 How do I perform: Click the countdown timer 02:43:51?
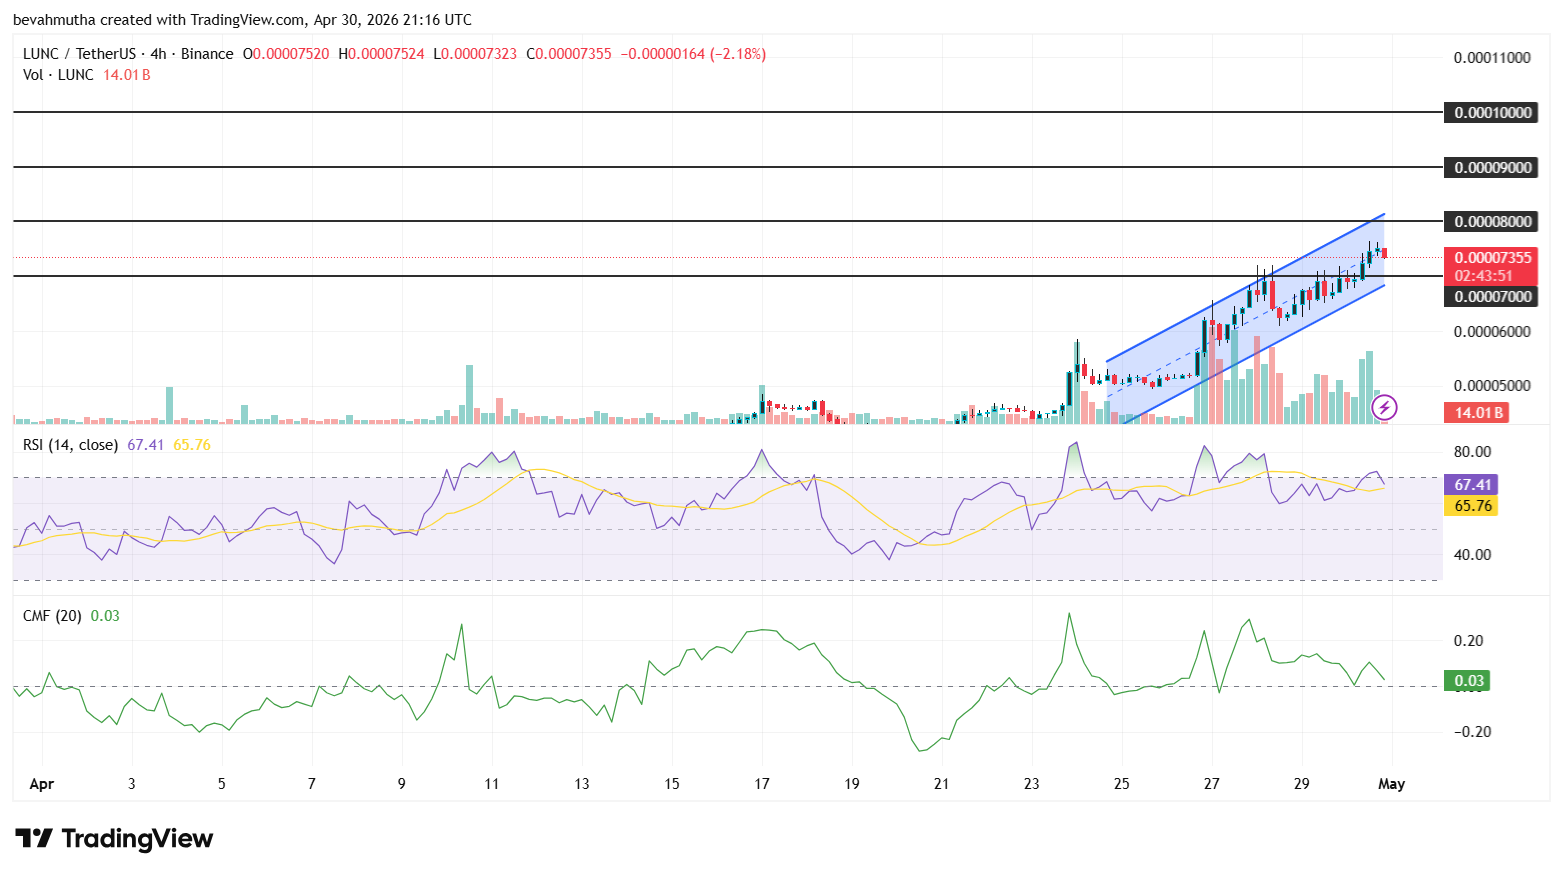point(1484,276)
